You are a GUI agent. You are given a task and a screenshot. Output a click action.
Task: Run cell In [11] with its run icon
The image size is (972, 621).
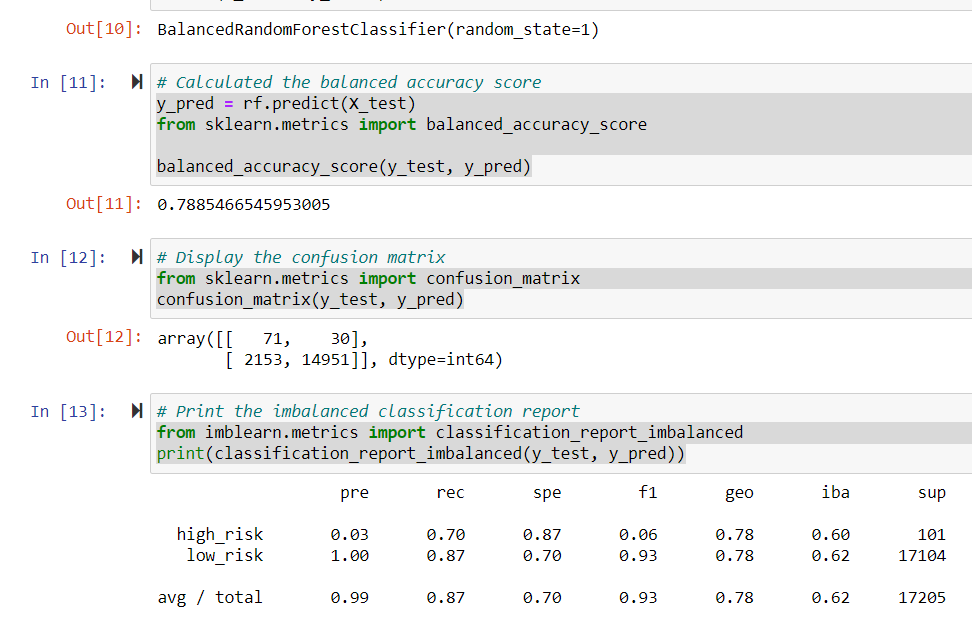point(137,82)
